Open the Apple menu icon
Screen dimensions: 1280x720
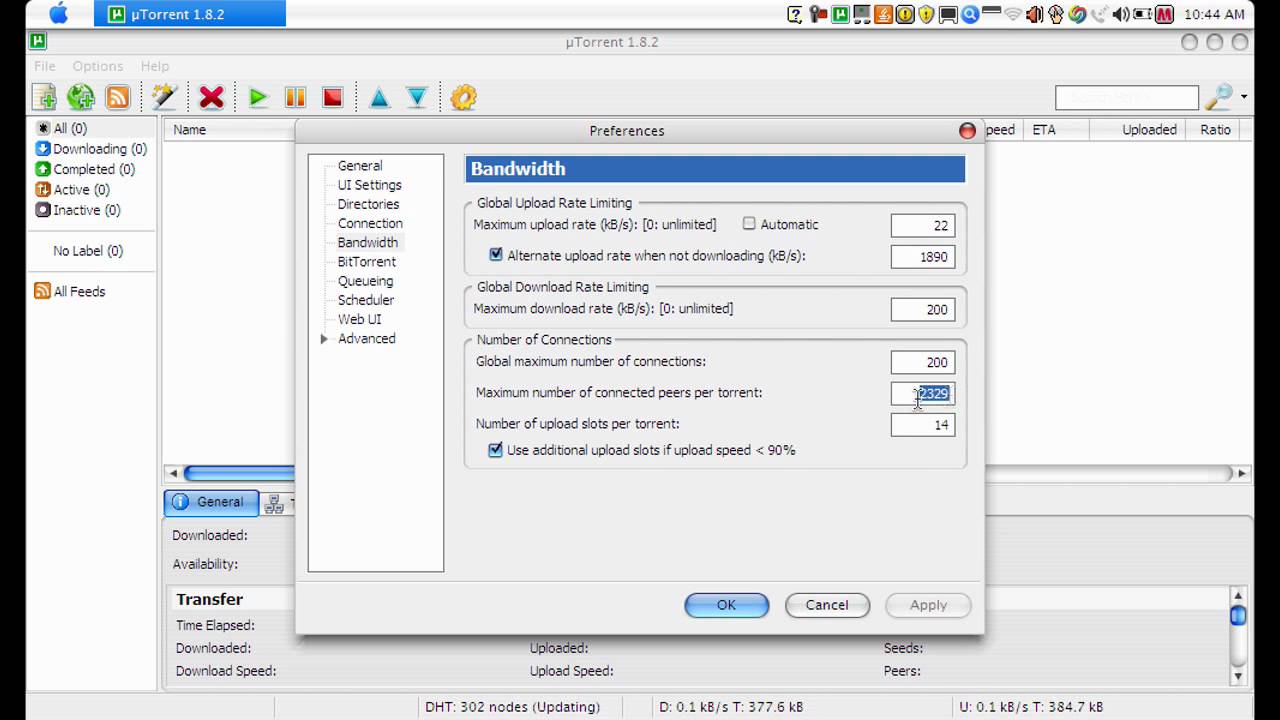(x=58, y=14)
